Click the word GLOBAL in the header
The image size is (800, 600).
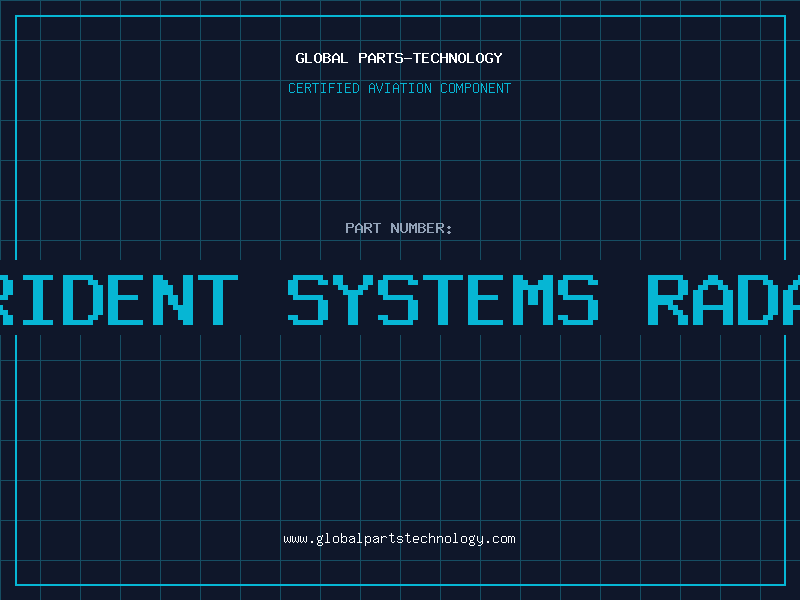tap(321, 58)
